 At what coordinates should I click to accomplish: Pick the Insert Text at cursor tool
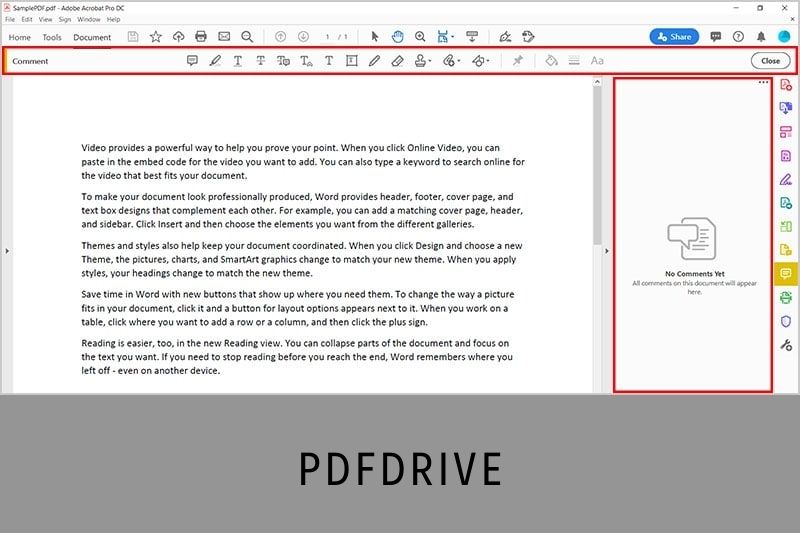pos(306,61)
